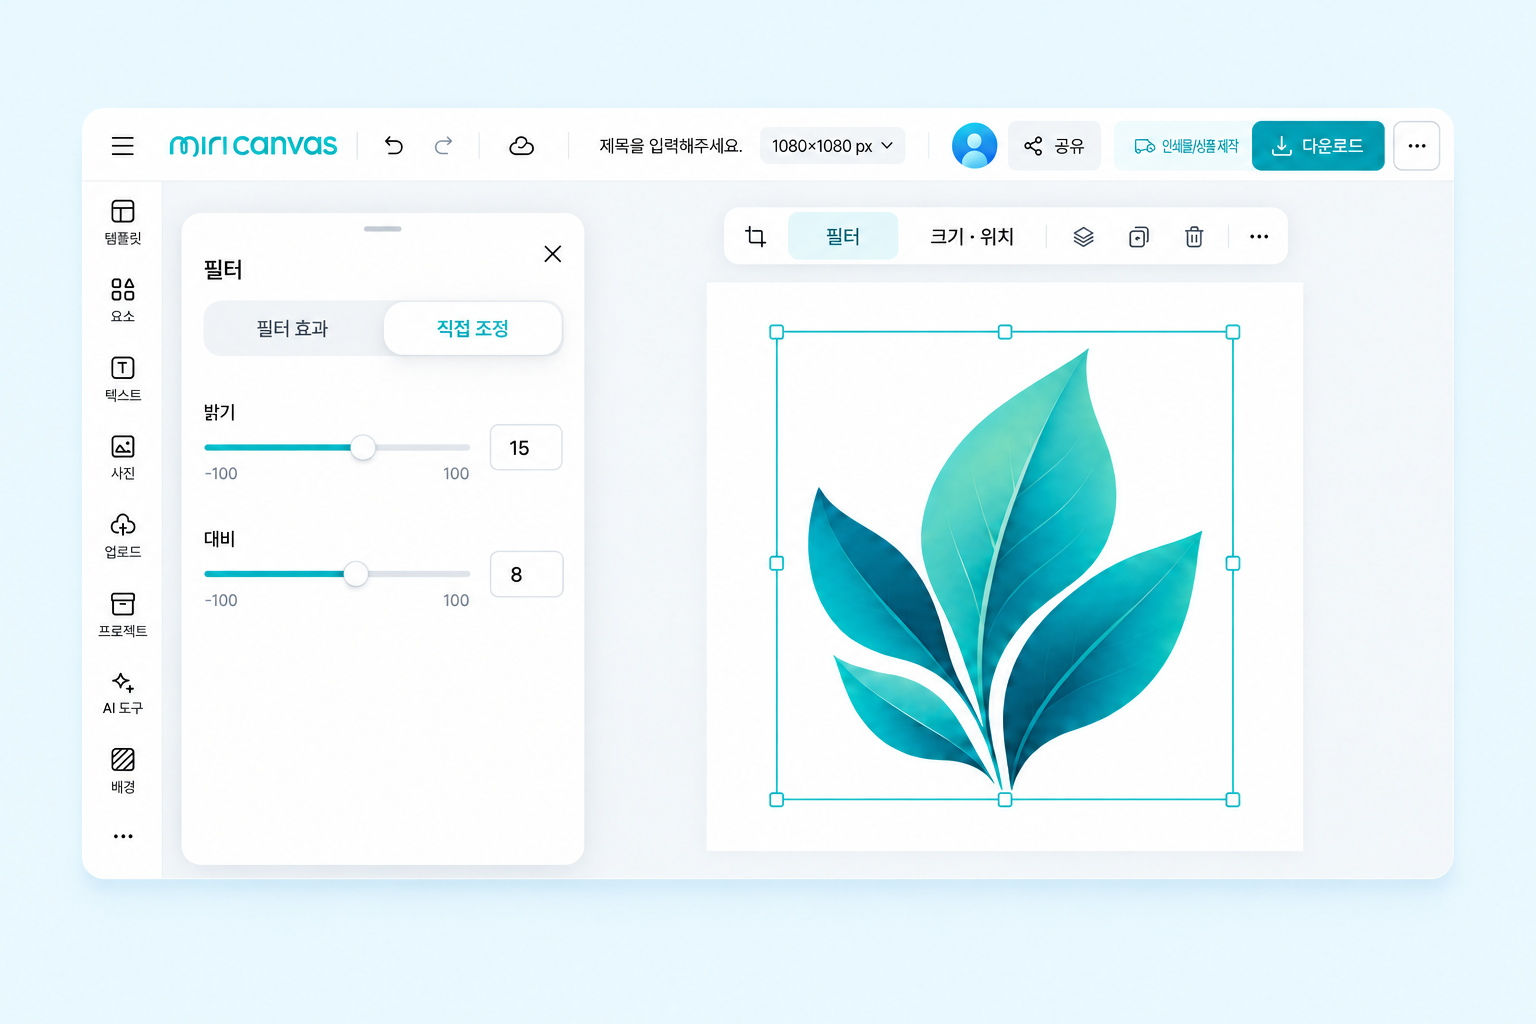The image size is (1536, 1024).
Task: Open the 요소 elements sidebar panel
Action: (122, 300)
